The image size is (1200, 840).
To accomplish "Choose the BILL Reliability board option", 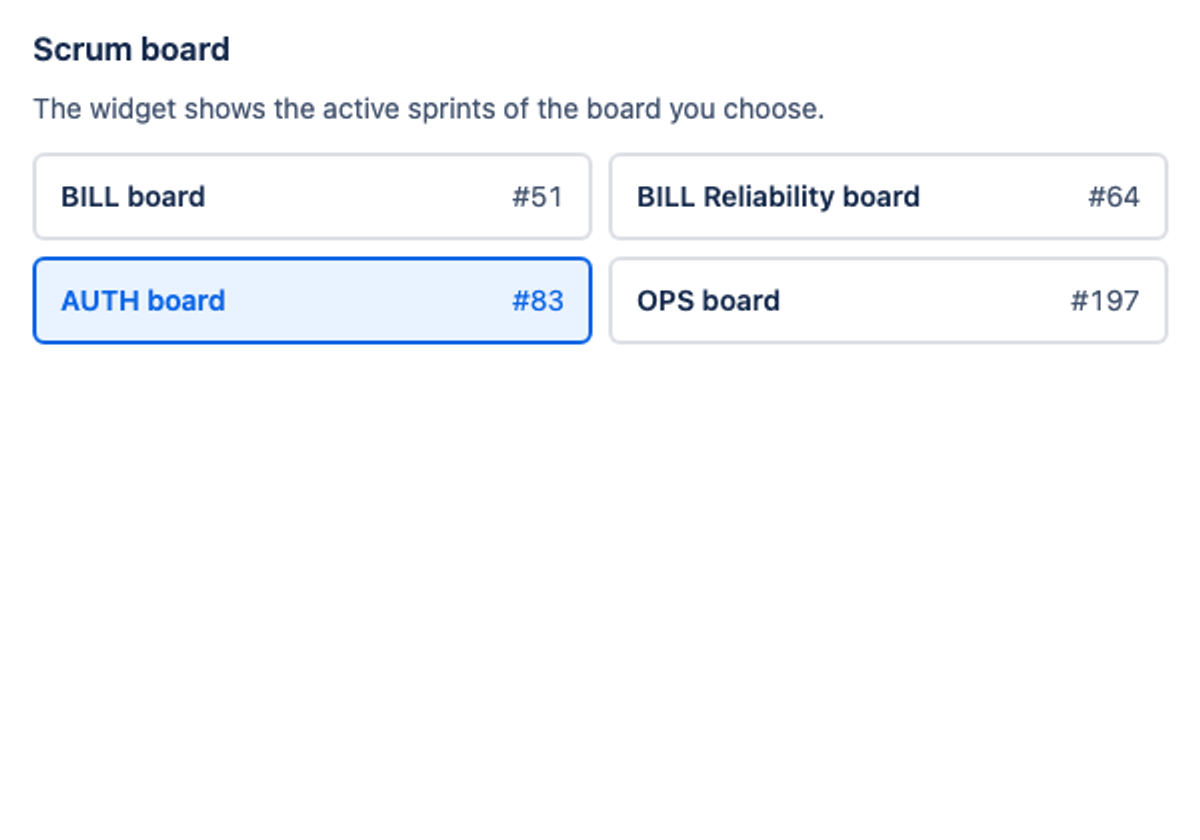I will coord(888,197).
